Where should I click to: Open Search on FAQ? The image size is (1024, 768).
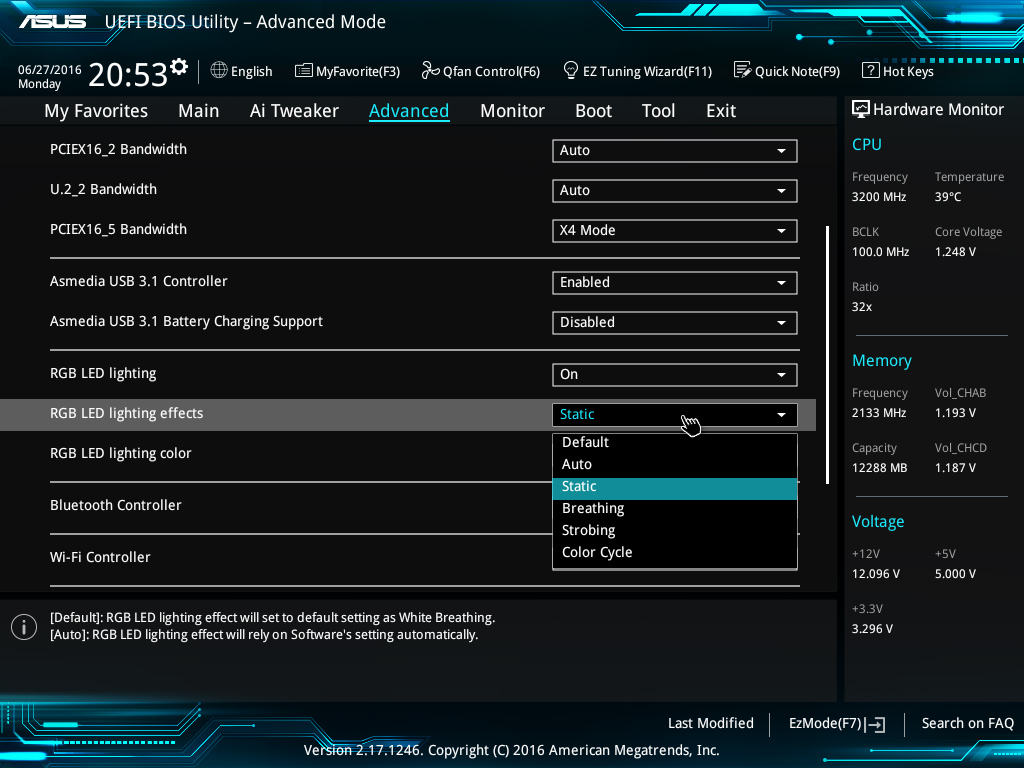click(x=967, y=724)
